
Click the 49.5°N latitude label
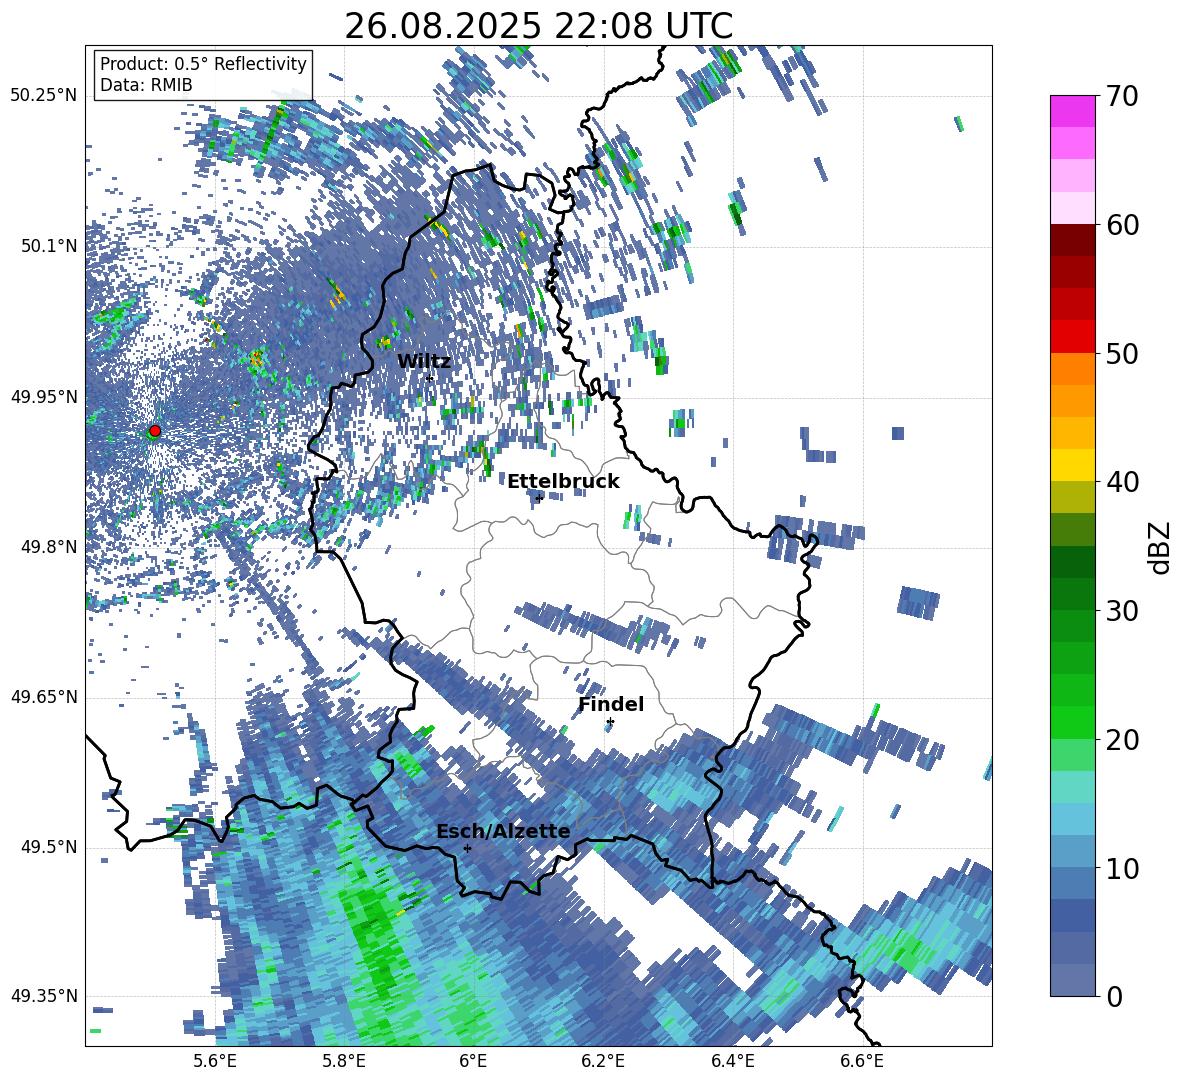coord(50,847)
